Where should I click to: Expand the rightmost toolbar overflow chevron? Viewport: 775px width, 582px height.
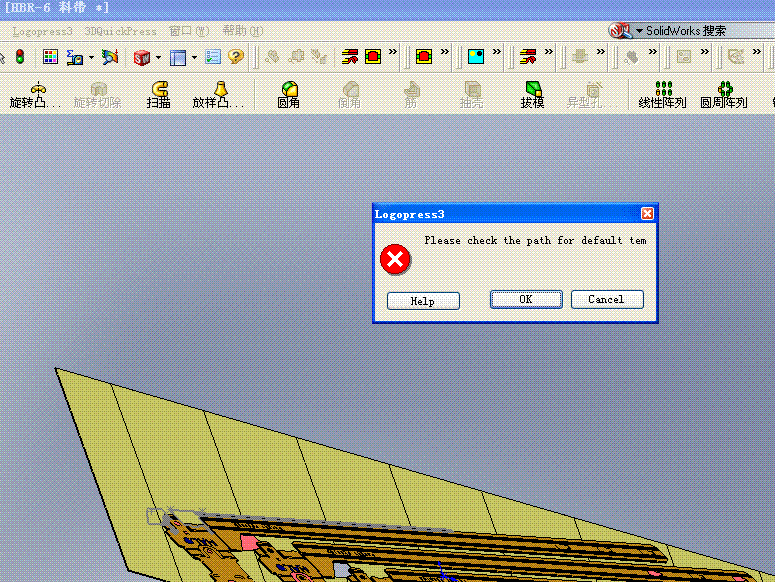pyautogui.click(x=757, y=51)
